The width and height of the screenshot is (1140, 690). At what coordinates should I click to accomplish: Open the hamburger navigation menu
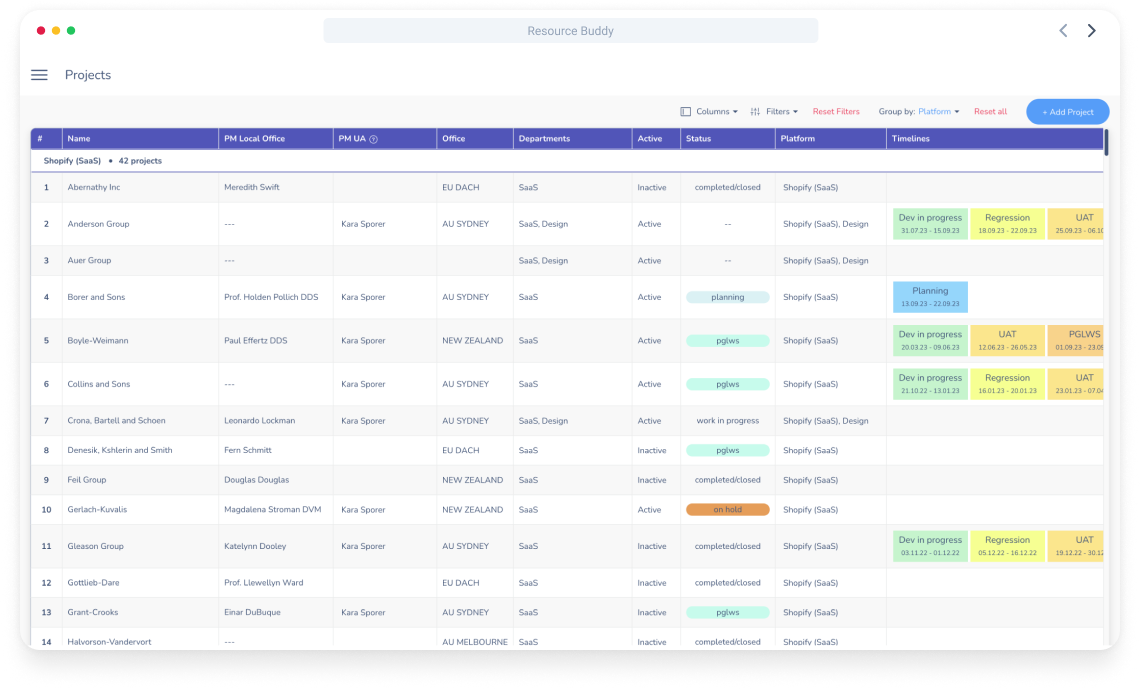[x=39, y=75]
